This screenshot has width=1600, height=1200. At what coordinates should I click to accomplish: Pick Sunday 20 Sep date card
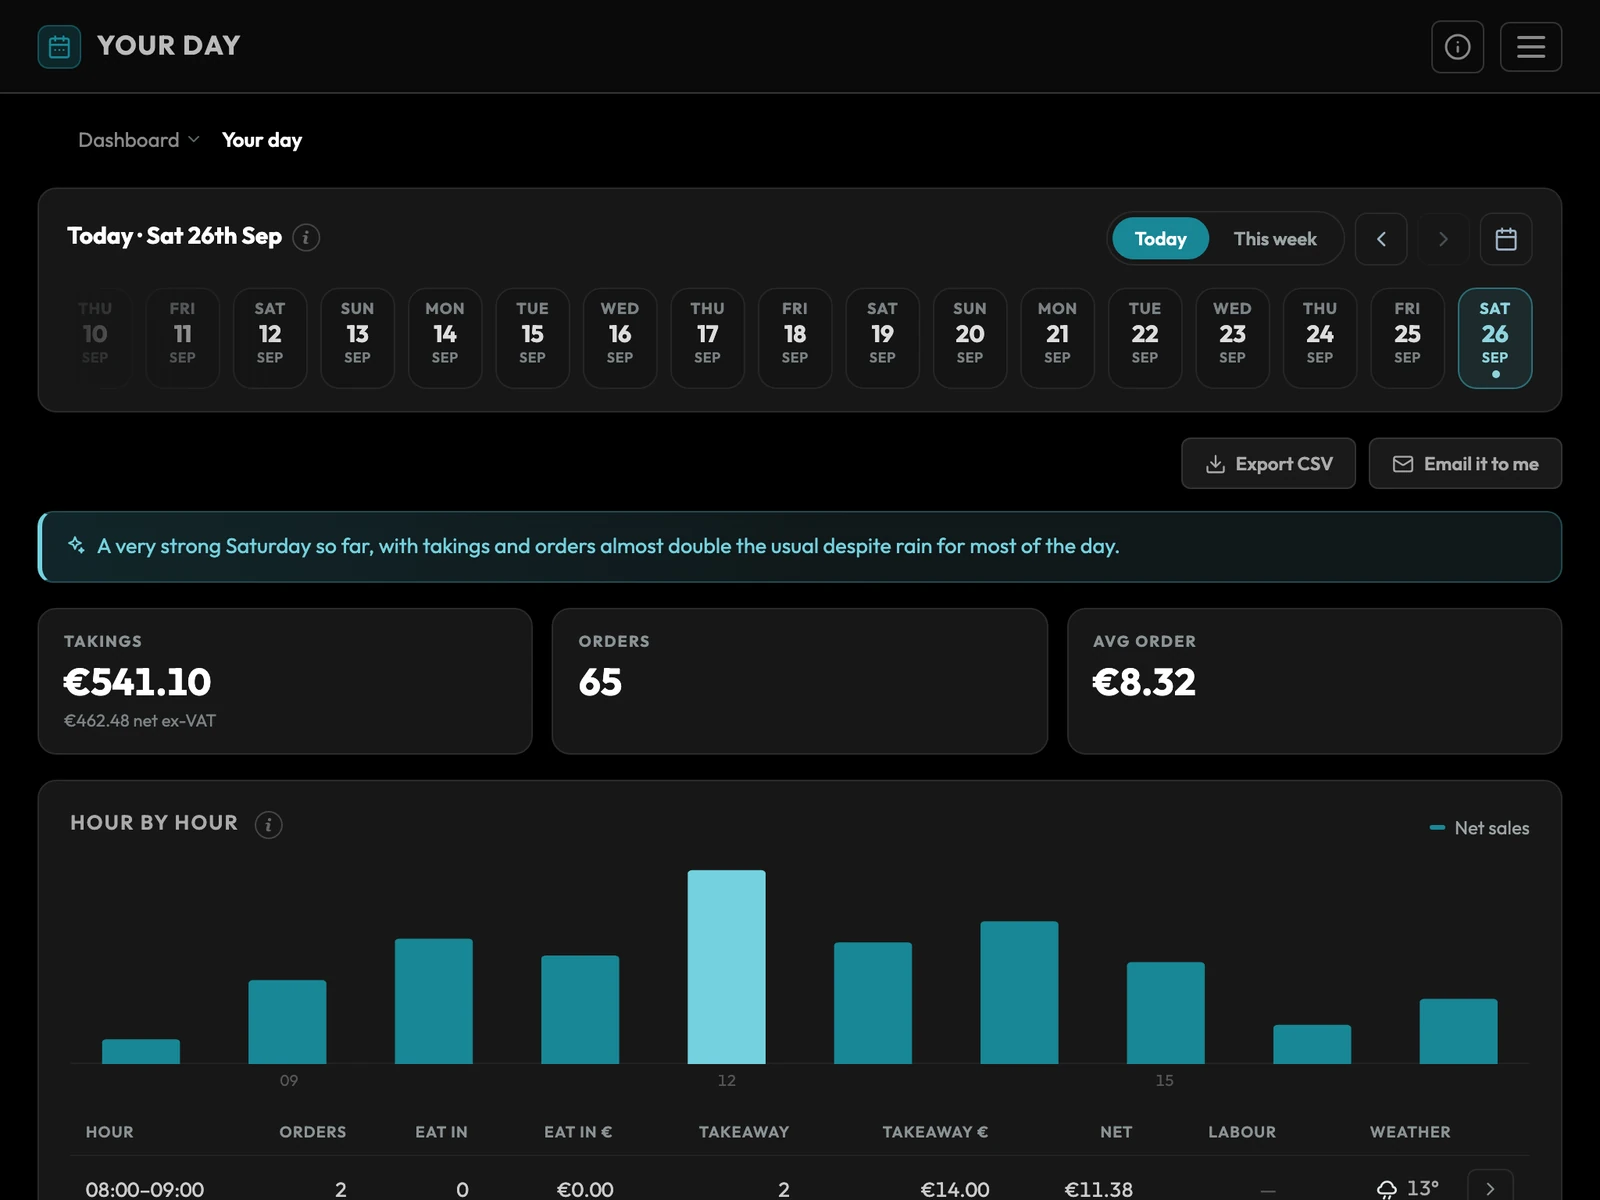970,338
